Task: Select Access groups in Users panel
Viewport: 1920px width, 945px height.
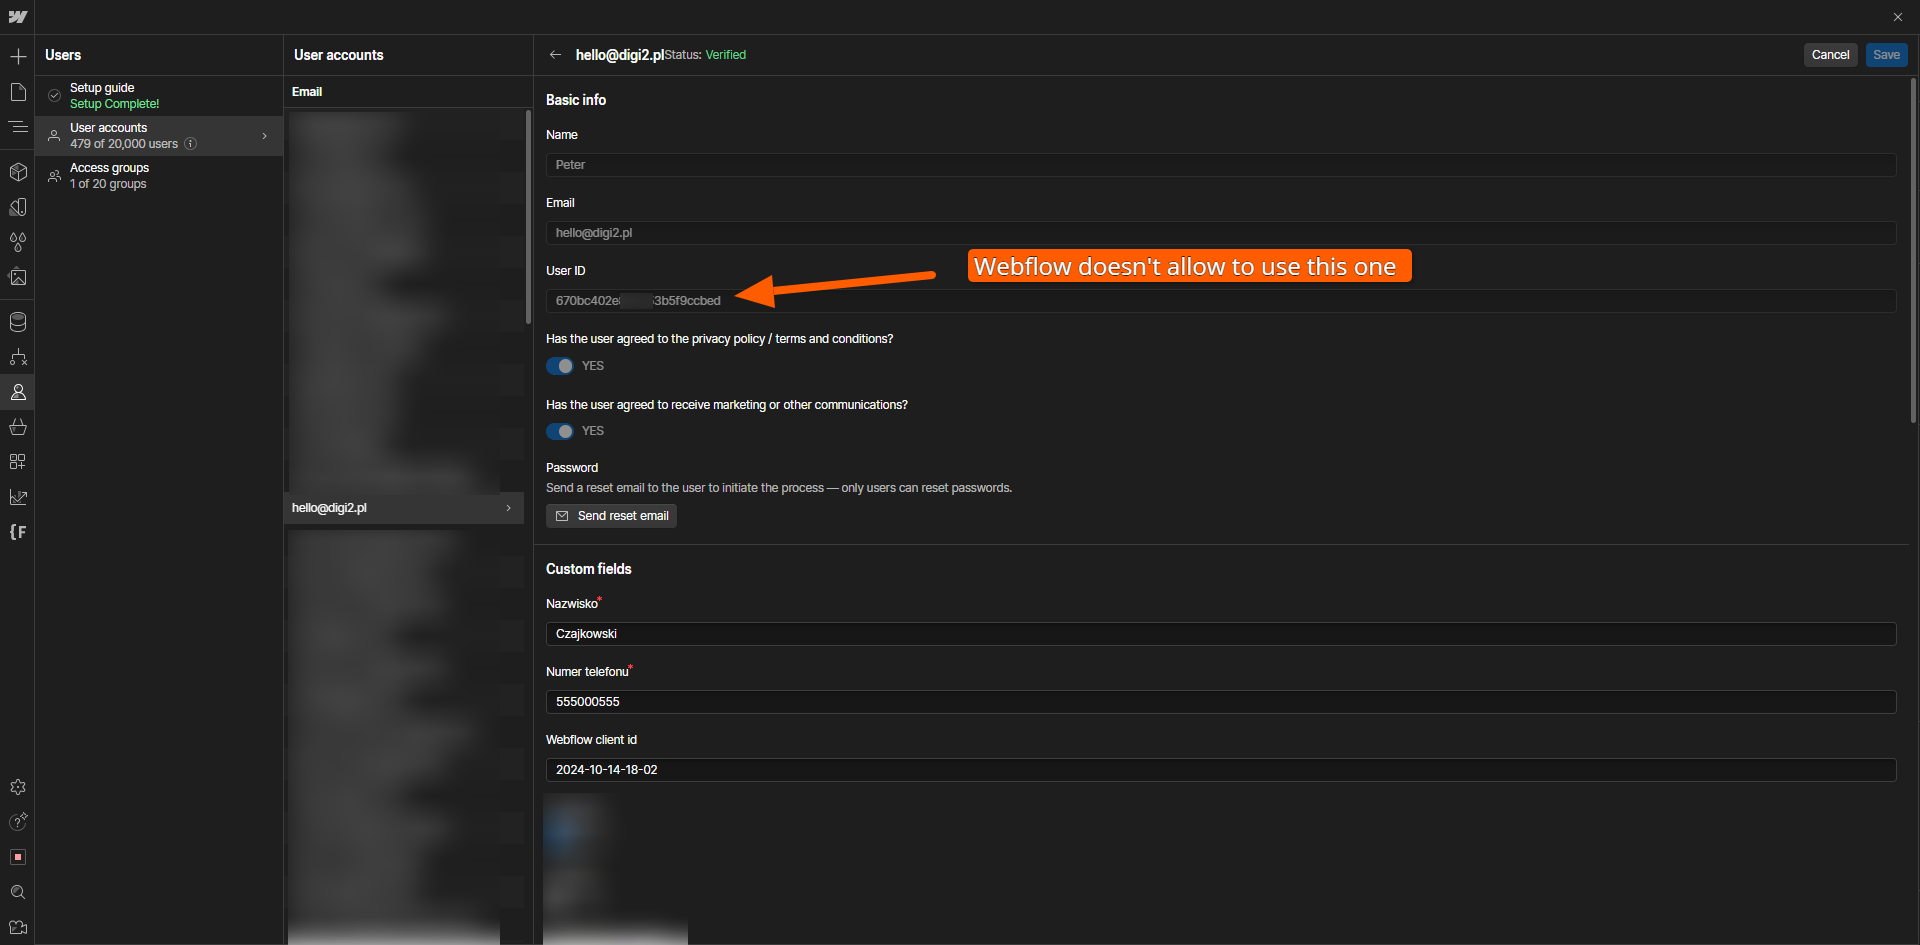Action: point(159,176)
